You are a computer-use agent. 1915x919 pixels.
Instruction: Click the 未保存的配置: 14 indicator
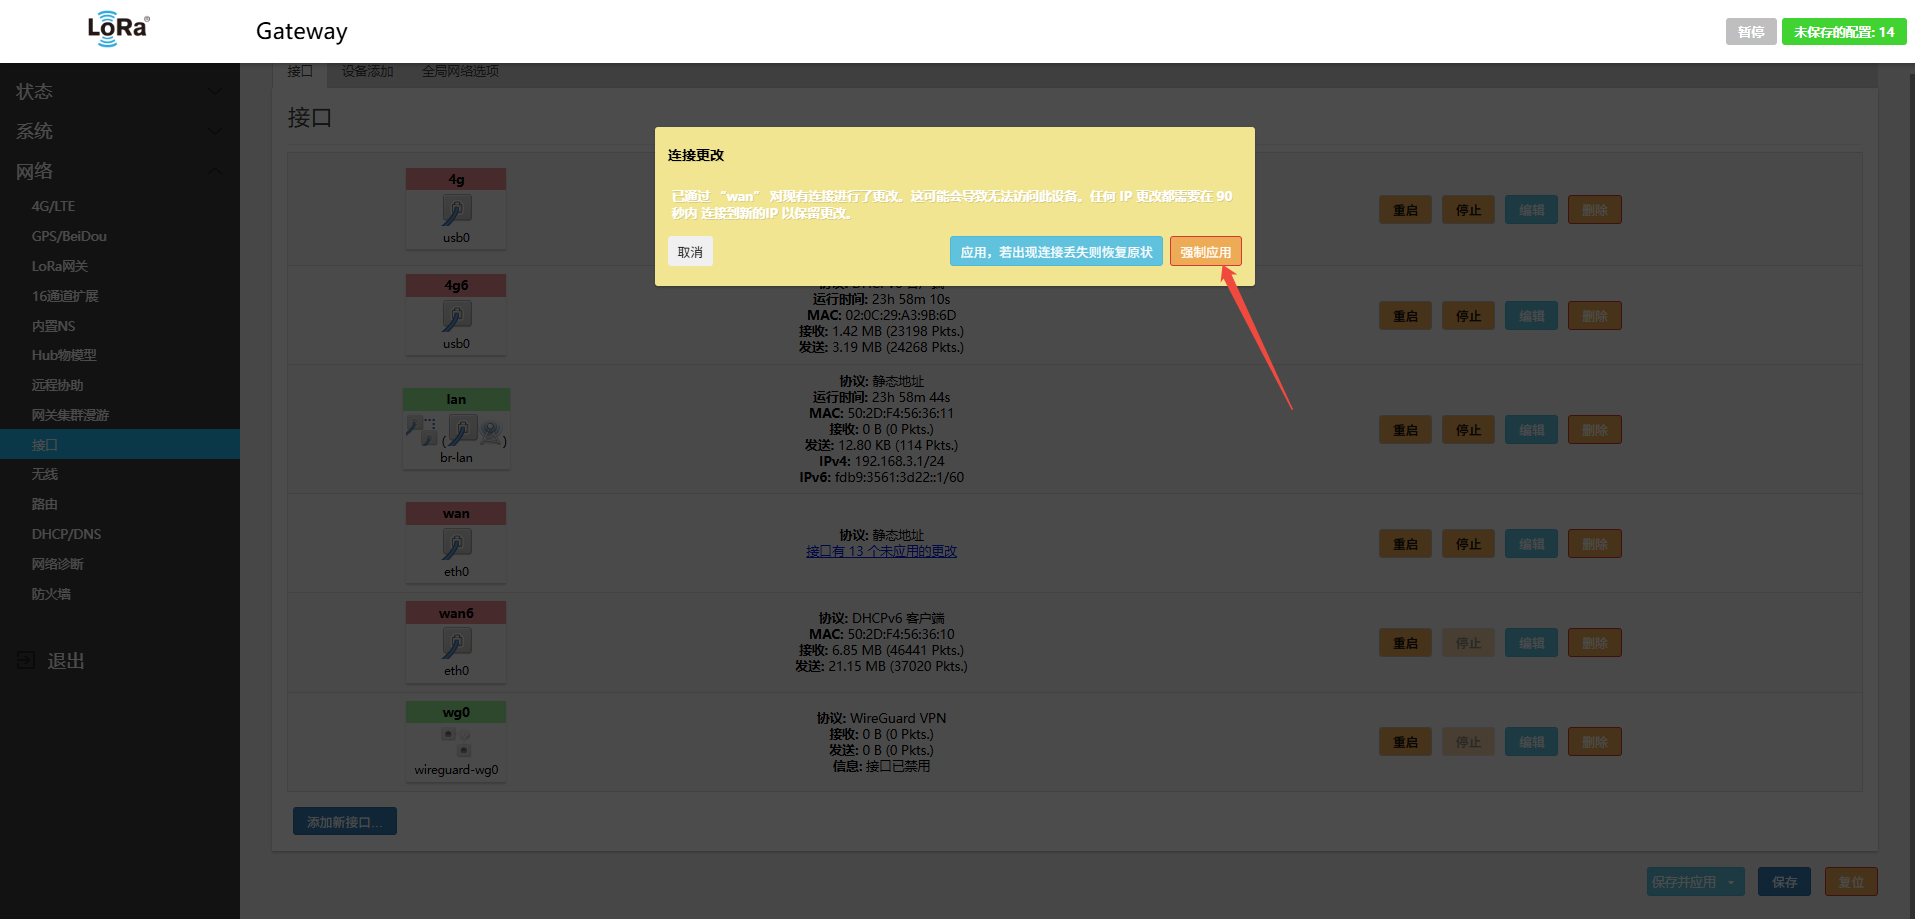click(x=1843, y=32)
